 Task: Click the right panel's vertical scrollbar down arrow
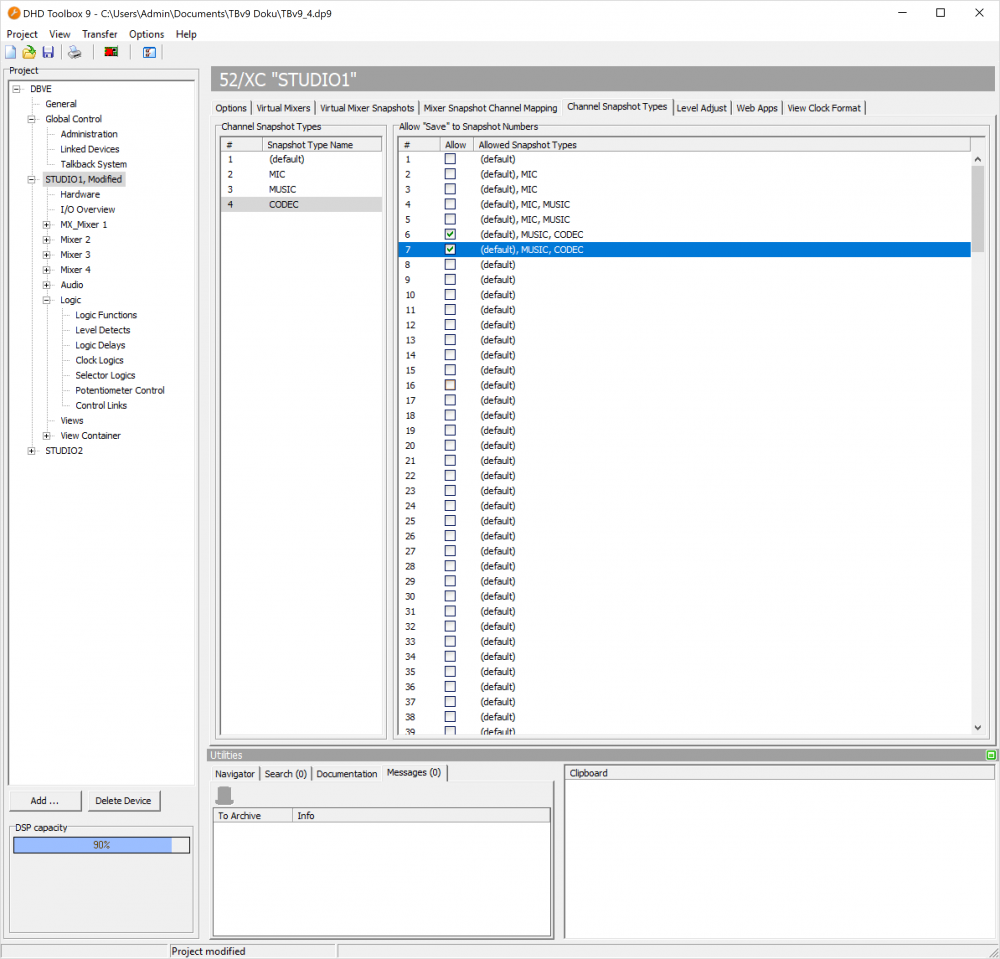coord(978,728)
